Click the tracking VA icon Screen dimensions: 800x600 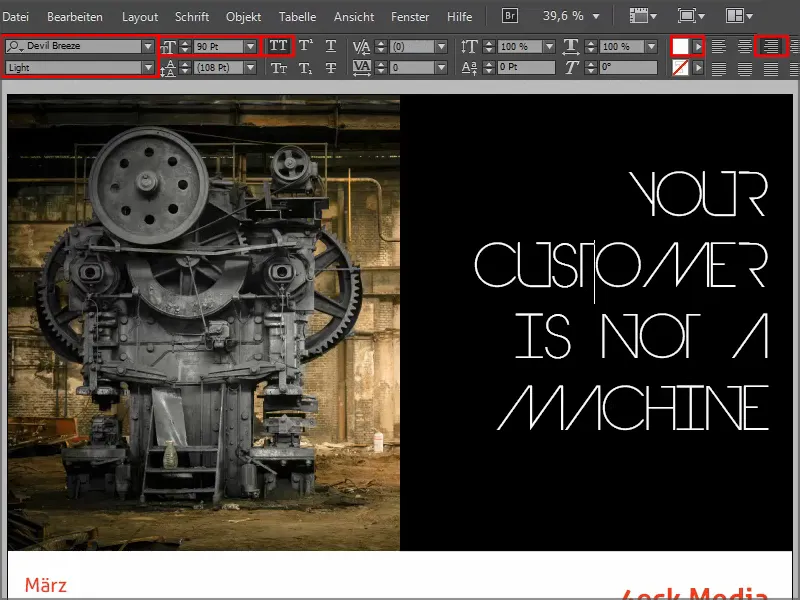pyautogui.click(x=361, y=67)
